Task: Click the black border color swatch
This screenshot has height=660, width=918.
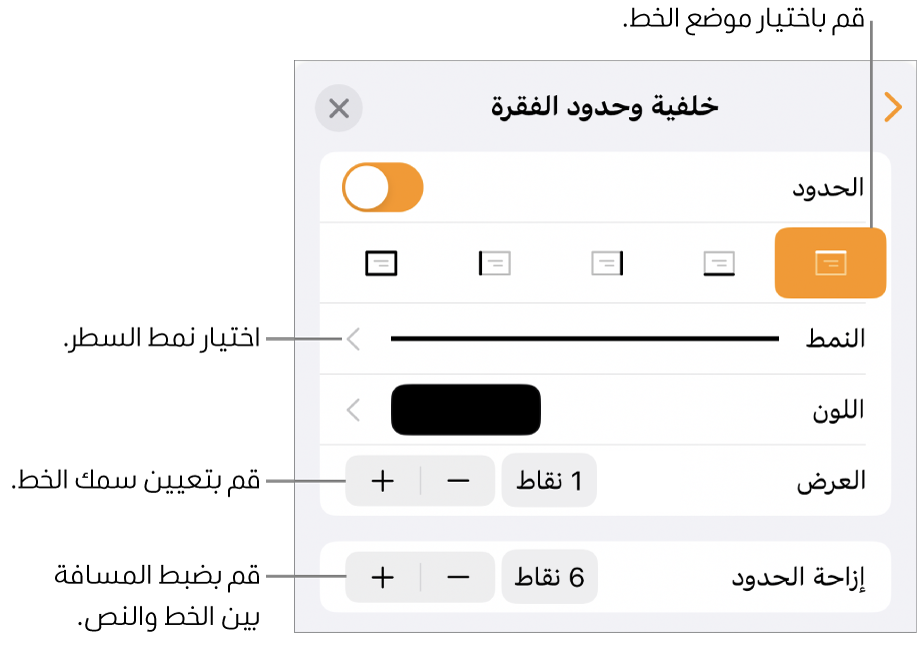Action: pyautogui.click(x=466, y=409)
